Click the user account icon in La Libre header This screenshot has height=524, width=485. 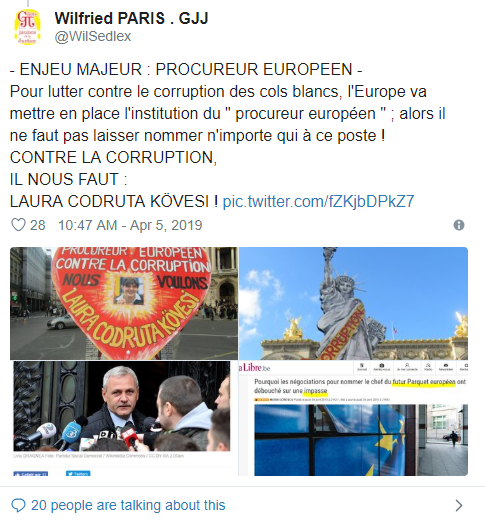click(x=407, y=367)
